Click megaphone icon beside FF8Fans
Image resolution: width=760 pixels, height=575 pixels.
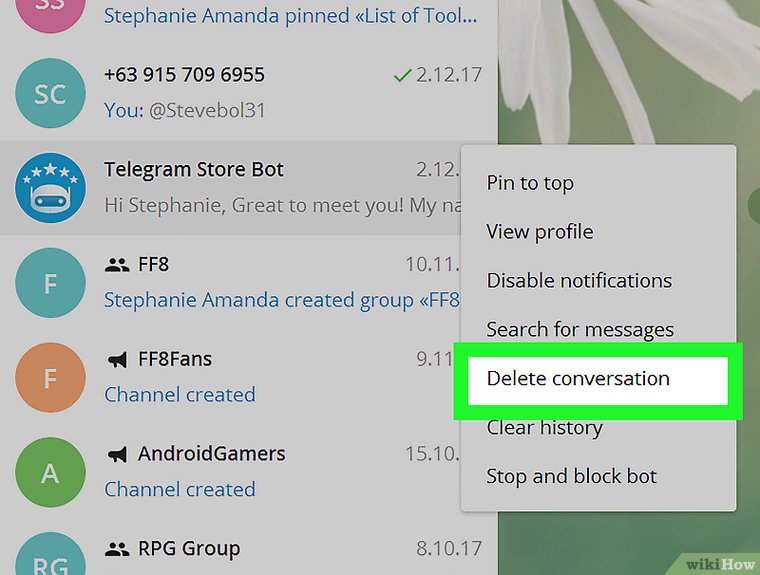[117, 360]
